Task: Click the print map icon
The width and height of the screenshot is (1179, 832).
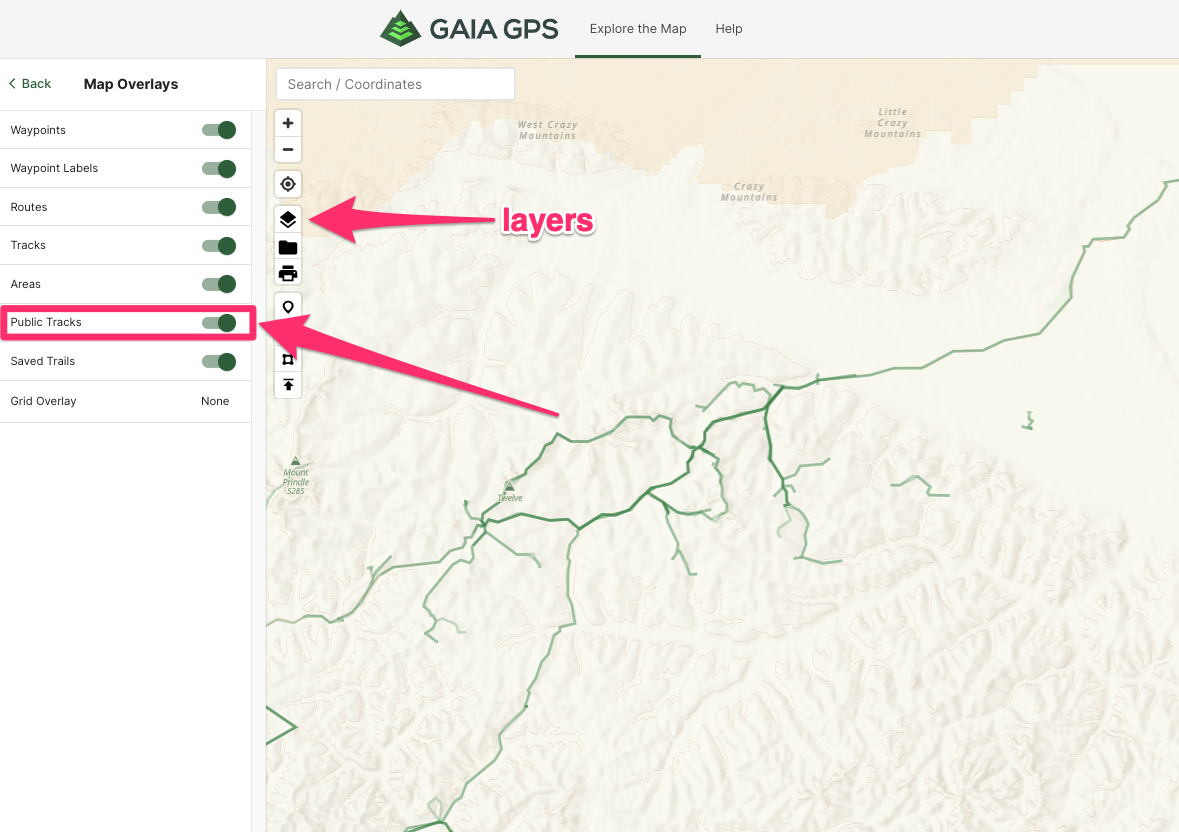Action: click(x=288, y=273)
